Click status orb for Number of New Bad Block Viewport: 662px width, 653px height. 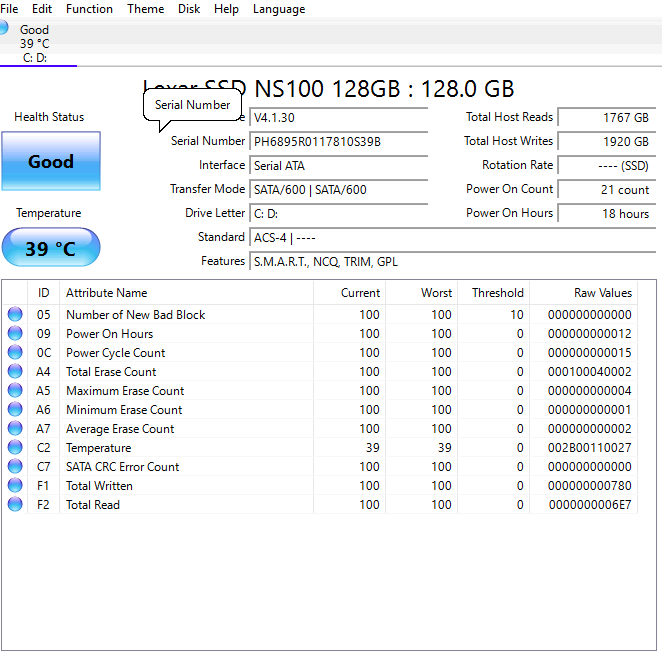(x=15, y=314)
